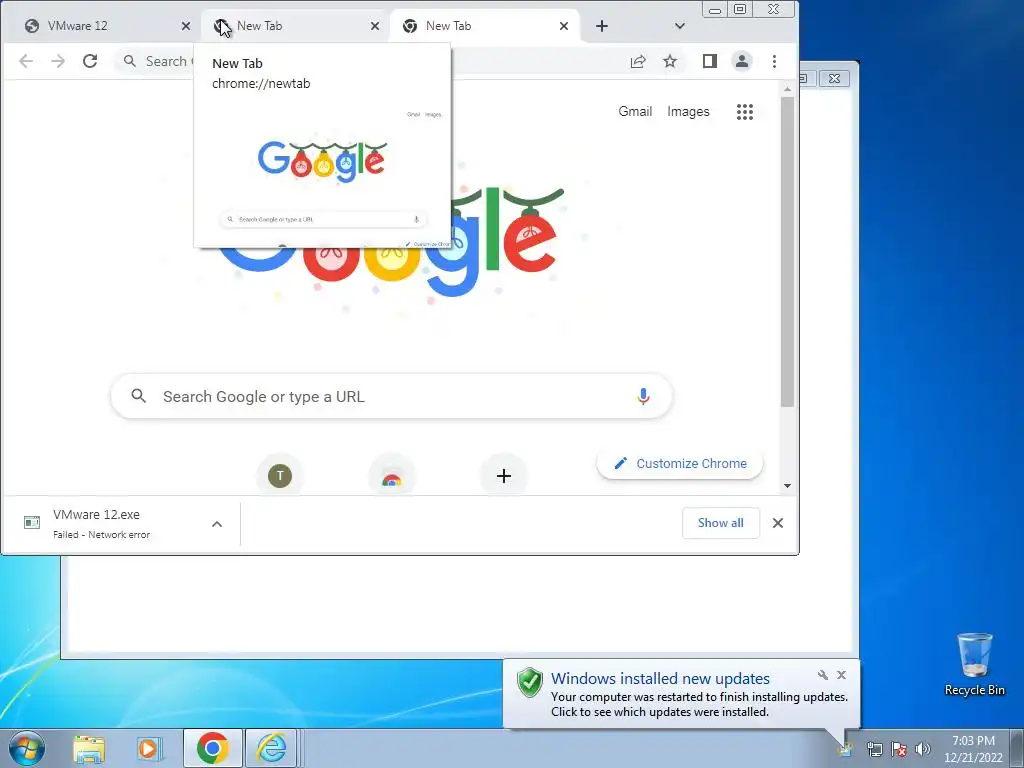Click the Search Google or type a URL box
Viewport: 1024px width, 768px height.
tap(392, 396)
